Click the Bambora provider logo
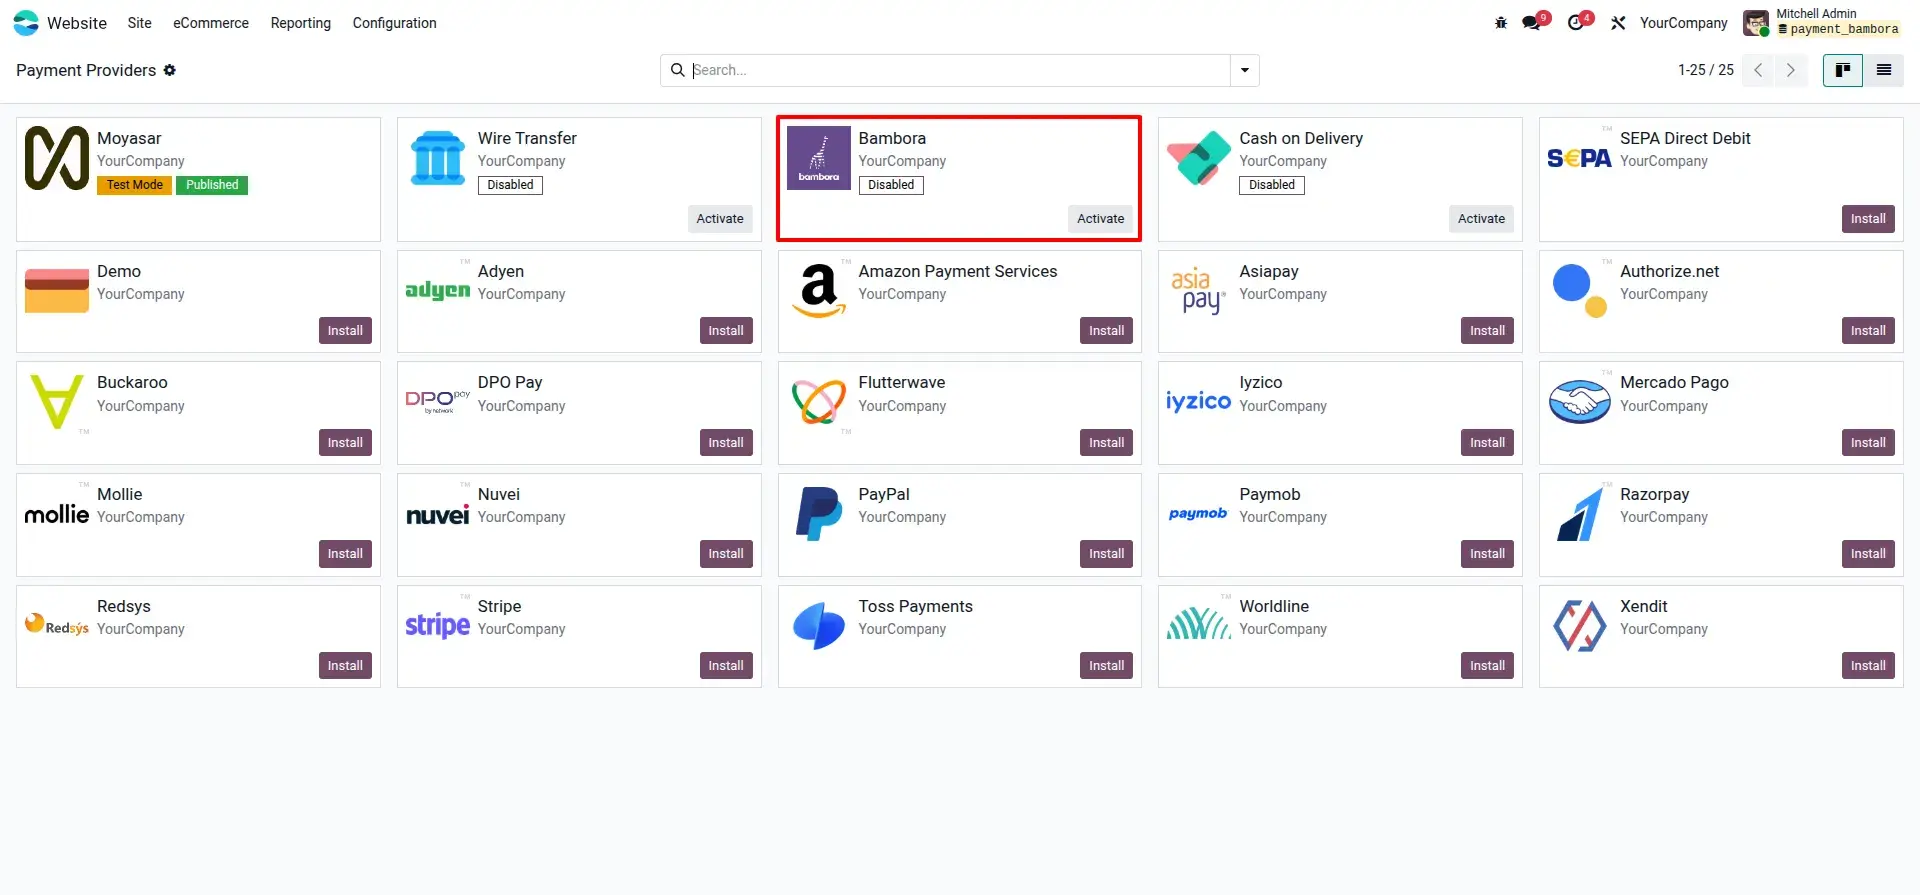 click(x=819, y=158)
